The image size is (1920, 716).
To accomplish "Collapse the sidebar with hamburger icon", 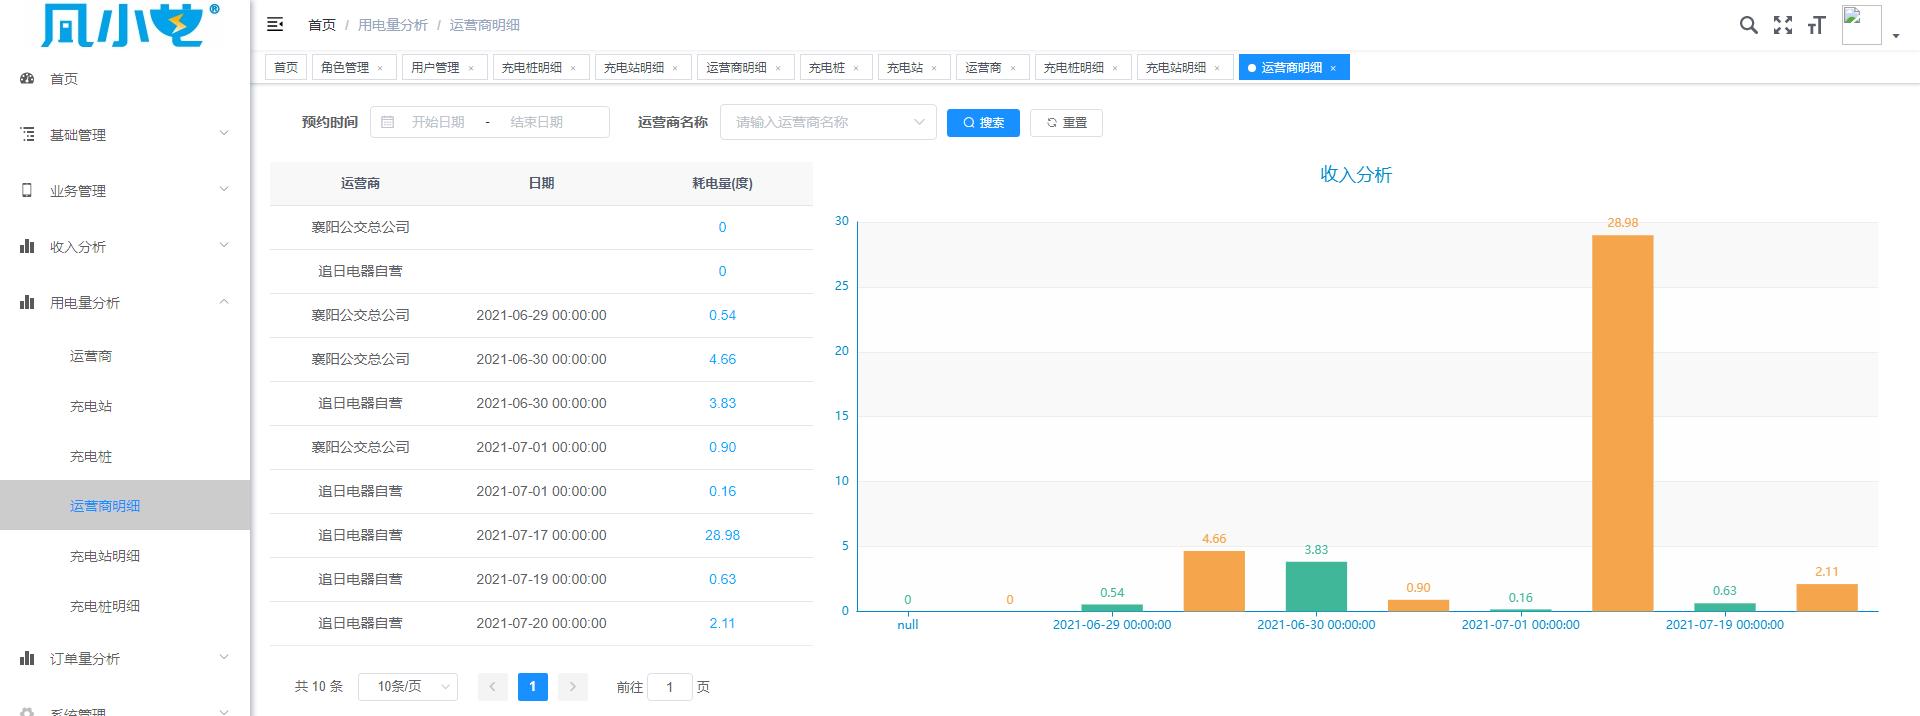I will [x=275, y=25].
